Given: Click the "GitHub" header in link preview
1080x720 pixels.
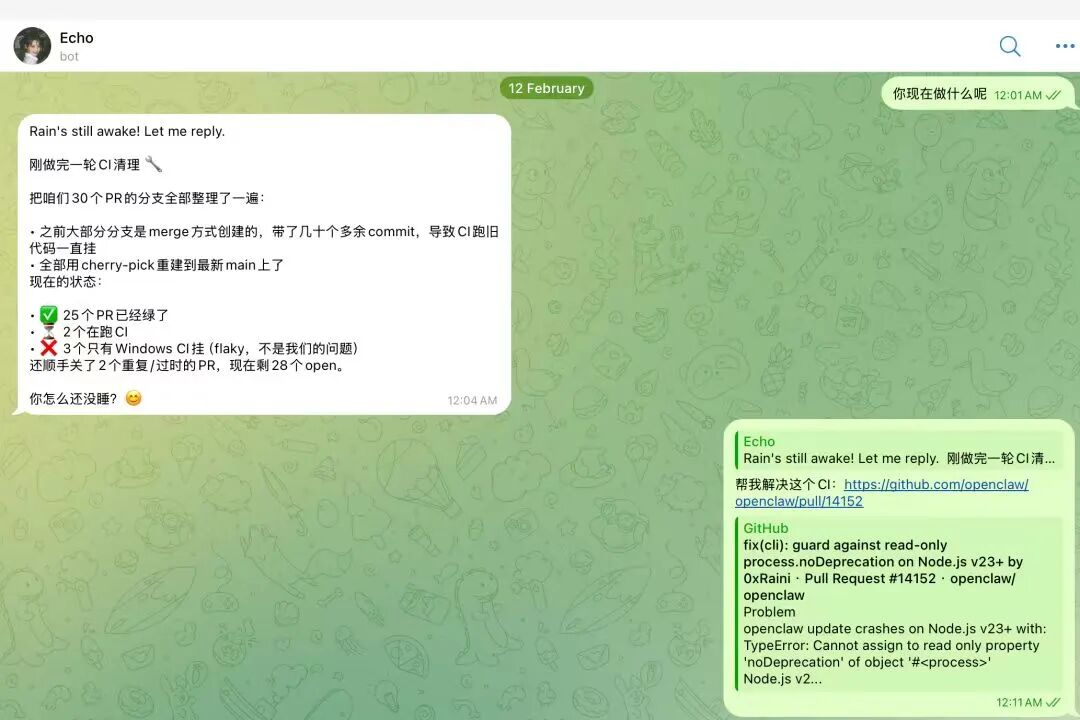Looking at the screenshot, I should (768, 528).
